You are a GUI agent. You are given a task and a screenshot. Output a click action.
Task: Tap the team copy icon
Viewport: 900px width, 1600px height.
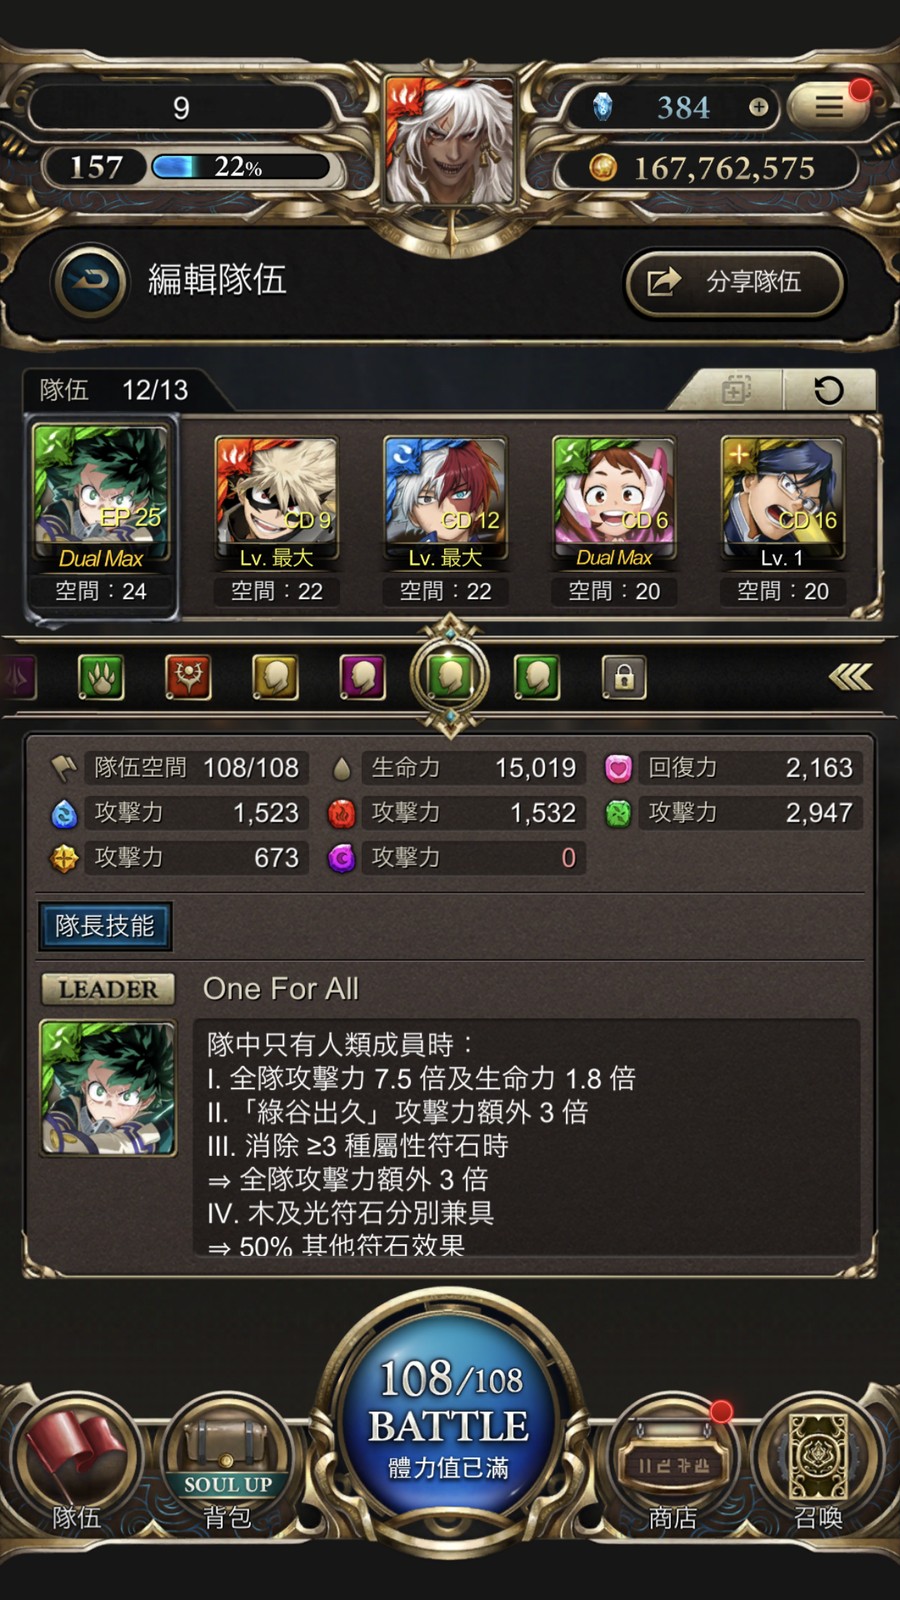[x=735, y=390]
